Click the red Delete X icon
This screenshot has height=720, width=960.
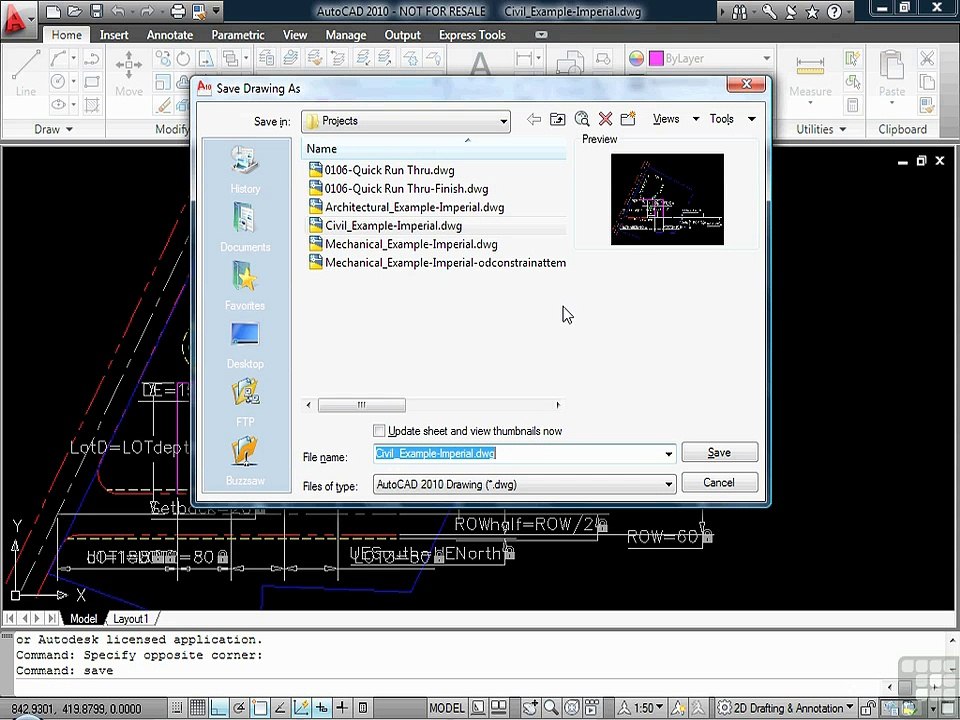(x=606, y=119)
